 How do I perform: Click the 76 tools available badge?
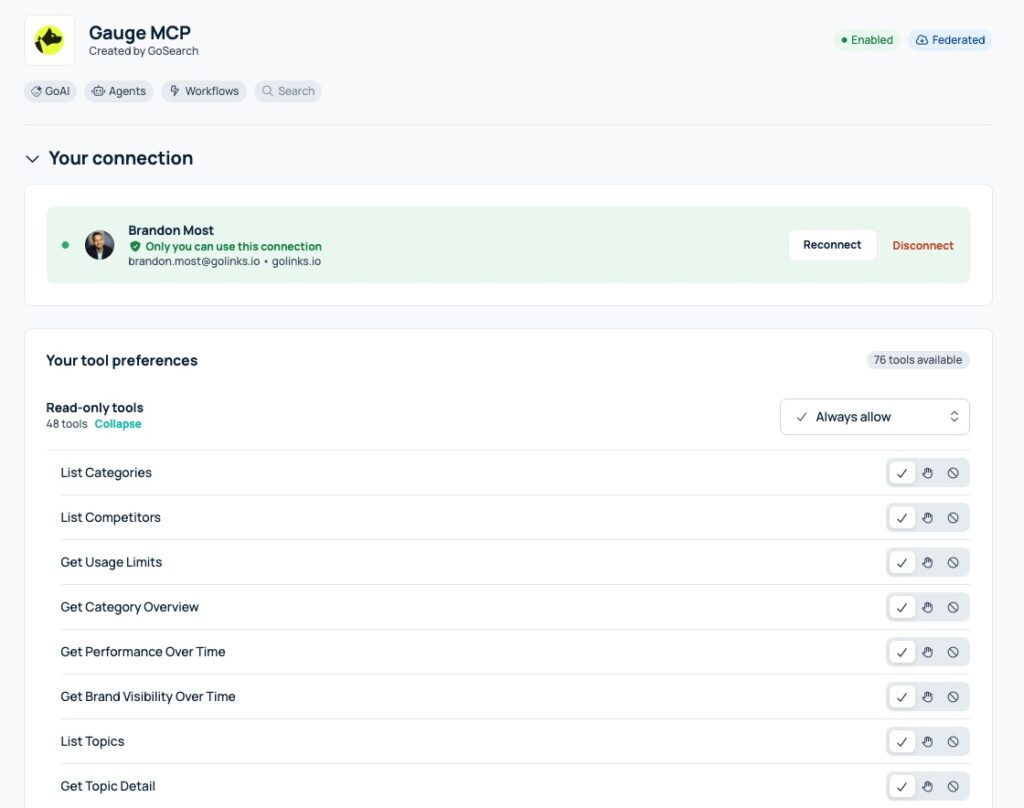918,360
